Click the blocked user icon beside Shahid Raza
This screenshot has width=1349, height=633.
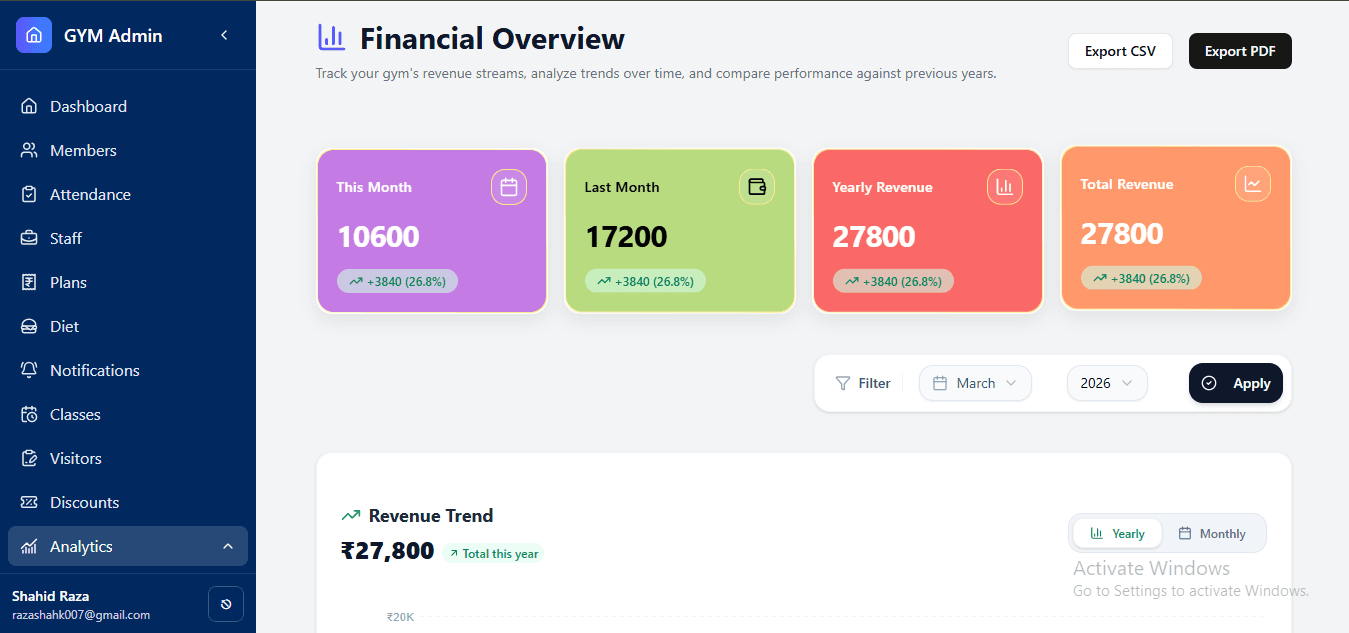click(x=225, y=604)
